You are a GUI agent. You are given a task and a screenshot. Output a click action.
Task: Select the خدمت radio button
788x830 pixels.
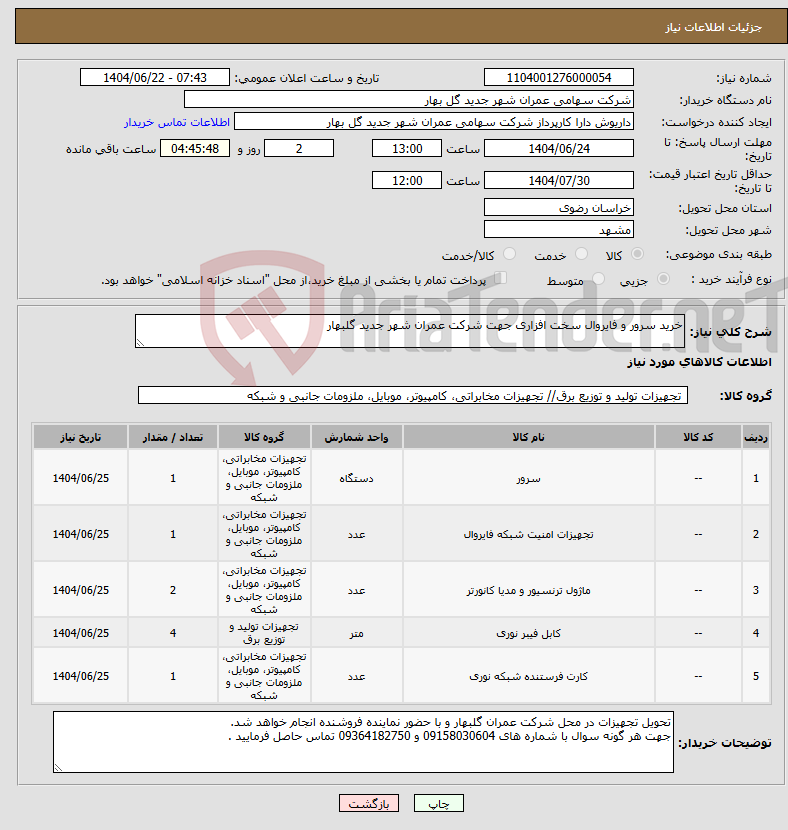[x=582, y=254]
